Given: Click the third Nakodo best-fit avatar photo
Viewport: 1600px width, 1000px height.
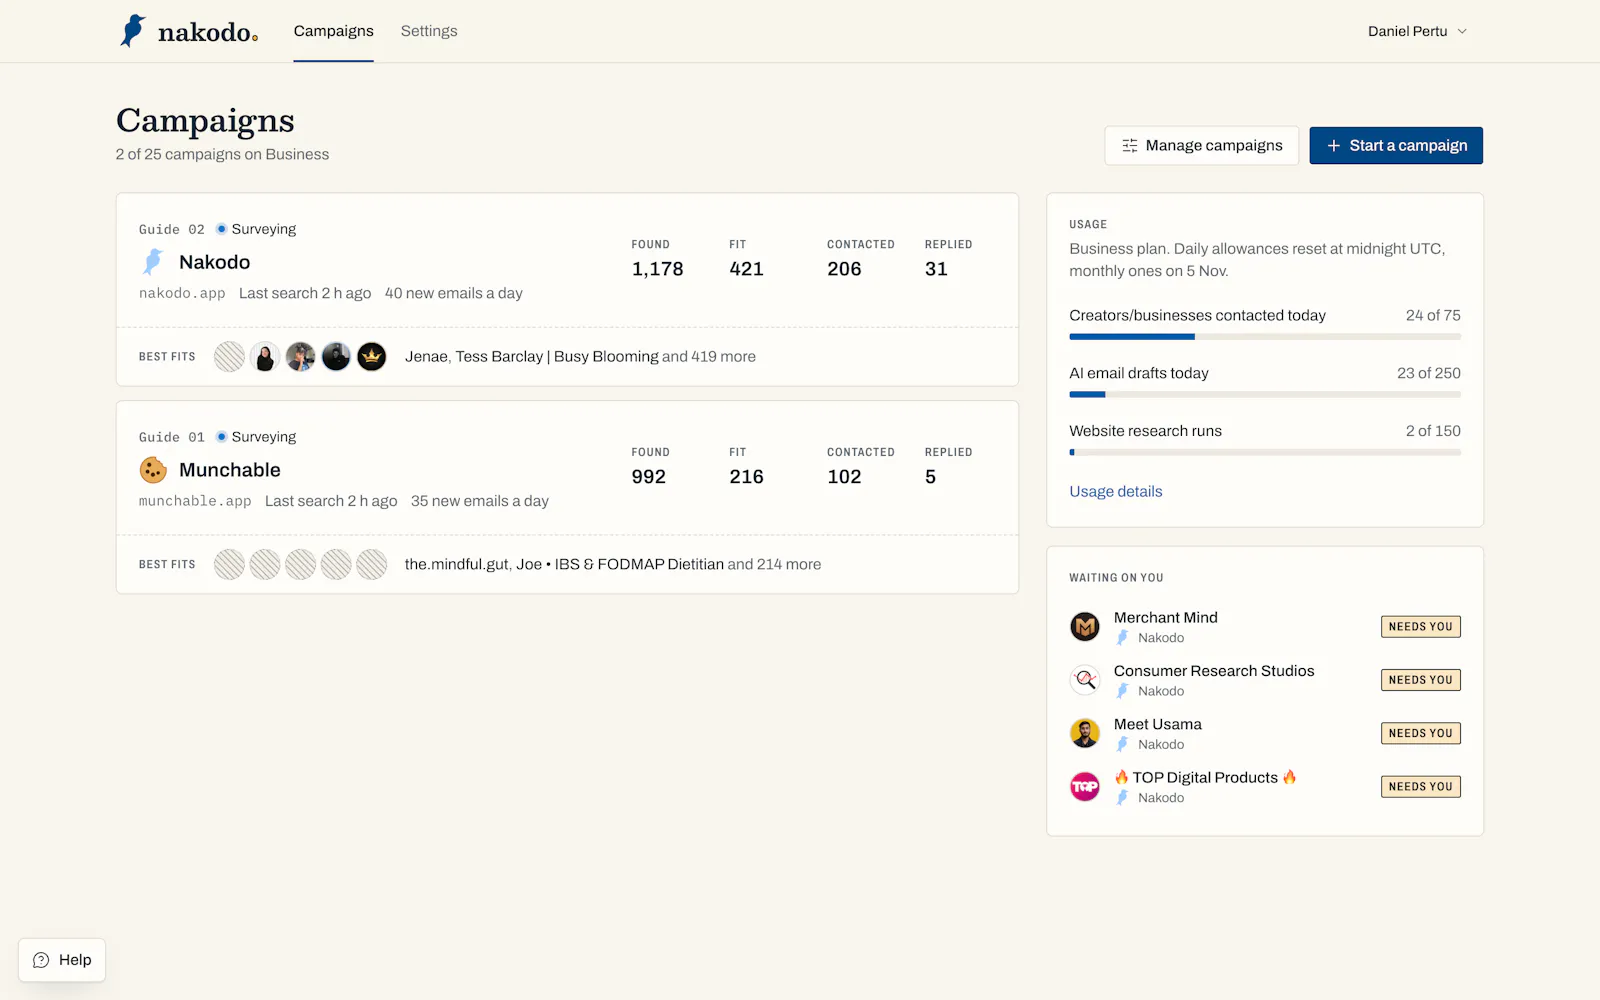Looking at the screenshot, I should click(x=301, y=356).
